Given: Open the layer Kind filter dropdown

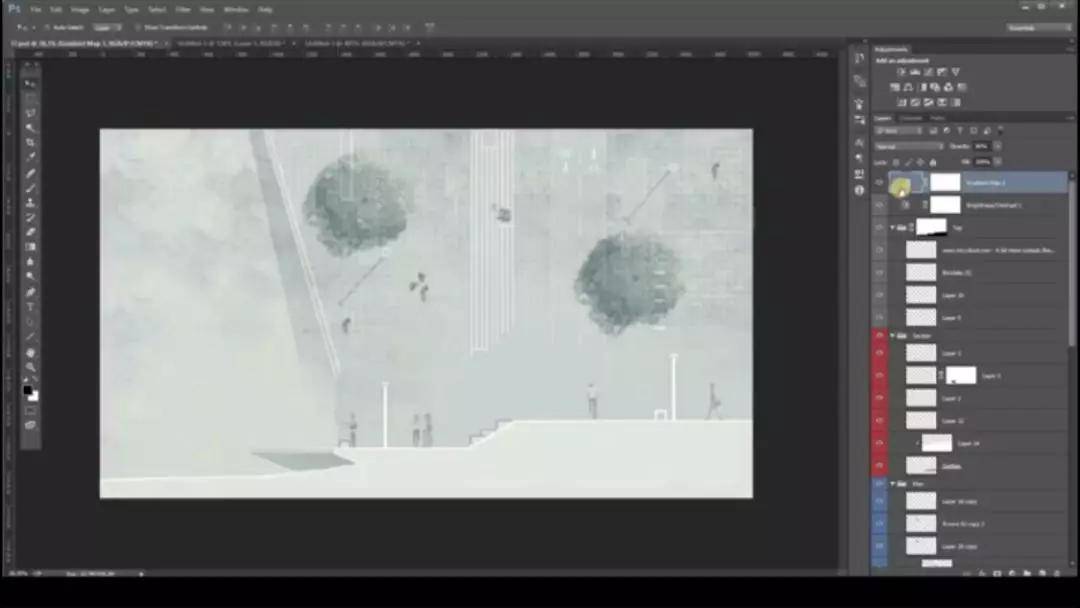Looking at the screenshot, I should click(x=898, y=130).
